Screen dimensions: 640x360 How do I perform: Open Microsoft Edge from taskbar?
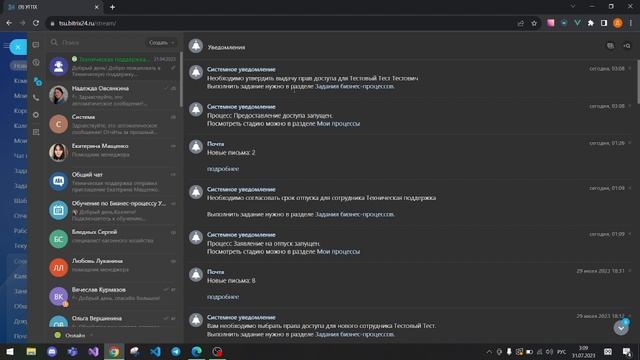point(197,351)
